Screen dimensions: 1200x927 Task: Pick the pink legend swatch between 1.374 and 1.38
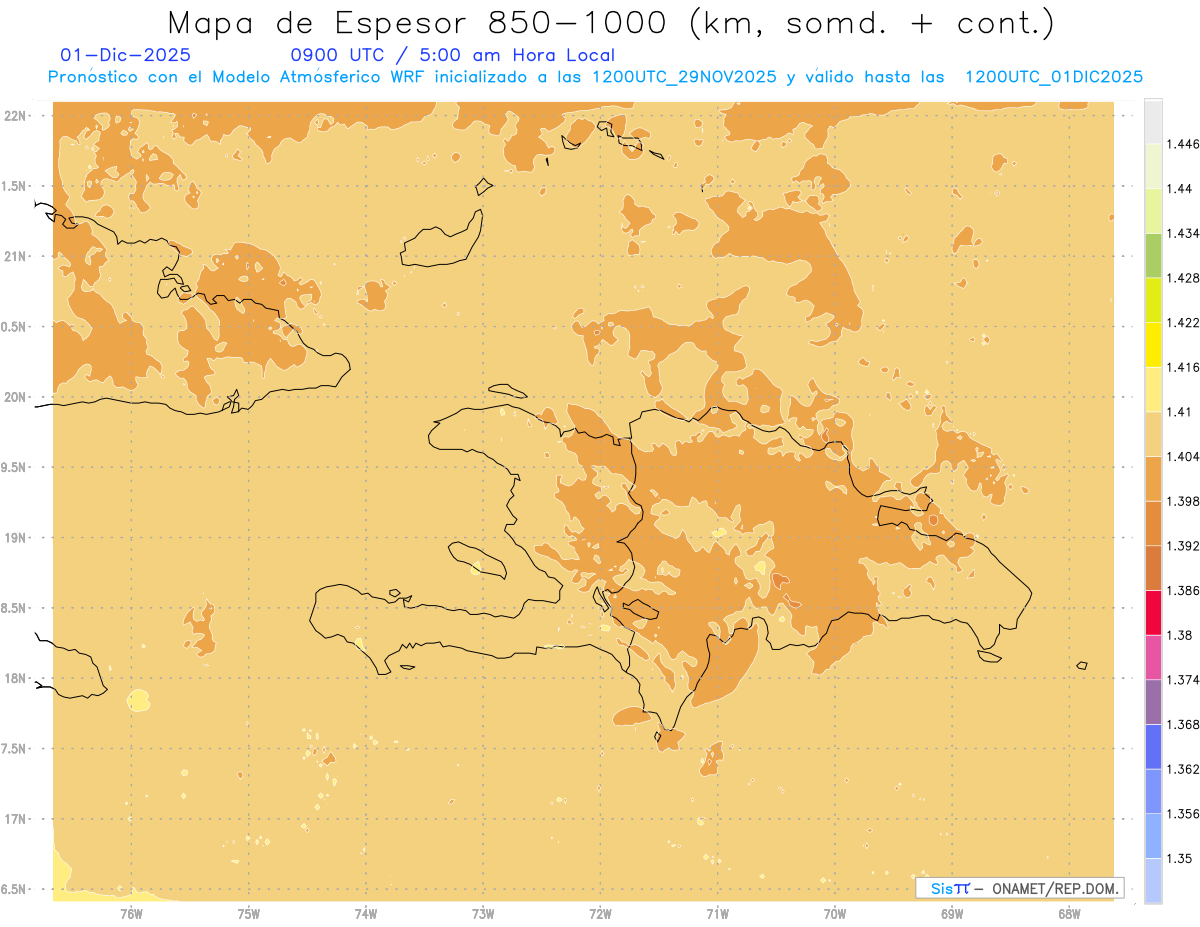click(1153, 657)
